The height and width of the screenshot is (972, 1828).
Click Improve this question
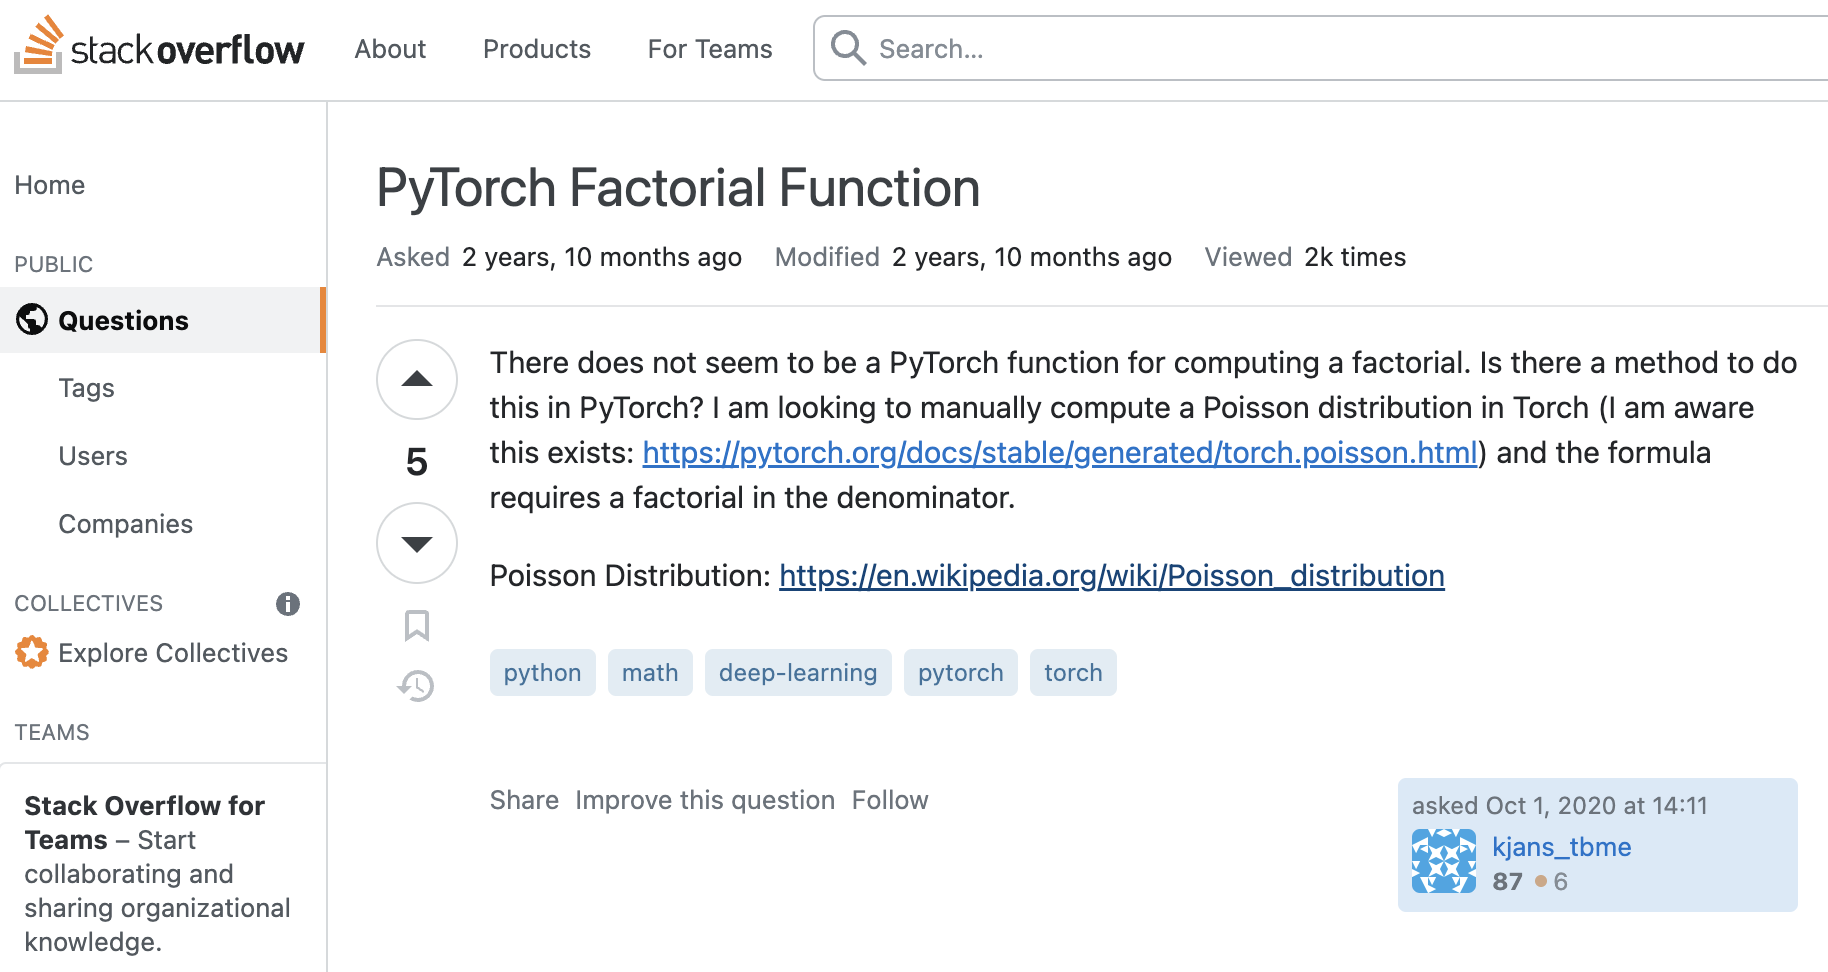(x=705, y=800)
